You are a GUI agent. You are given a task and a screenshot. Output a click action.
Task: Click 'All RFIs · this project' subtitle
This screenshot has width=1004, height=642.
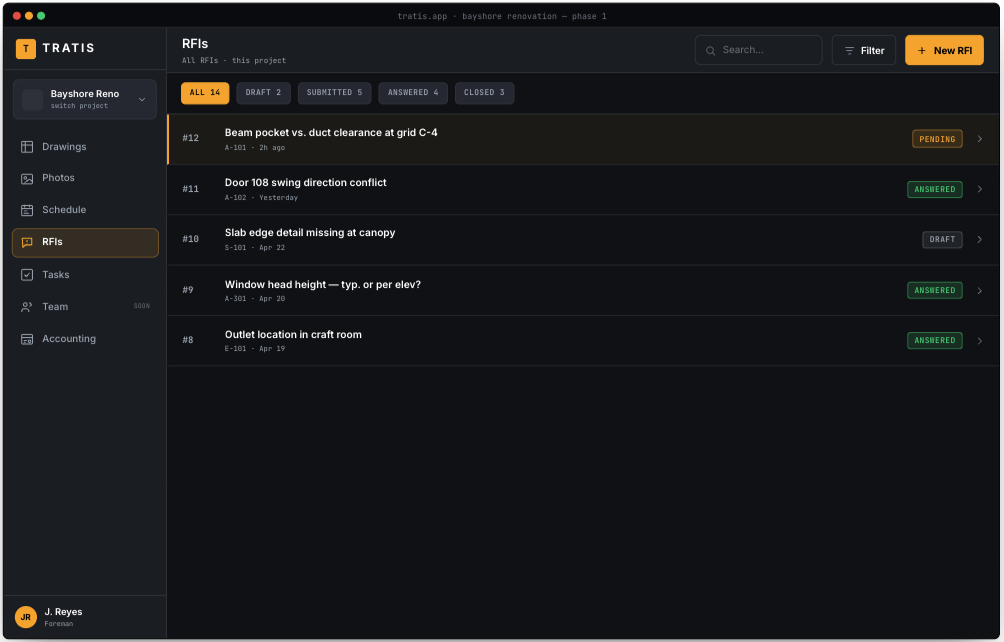pyautogui.click(x=234, y=61)
